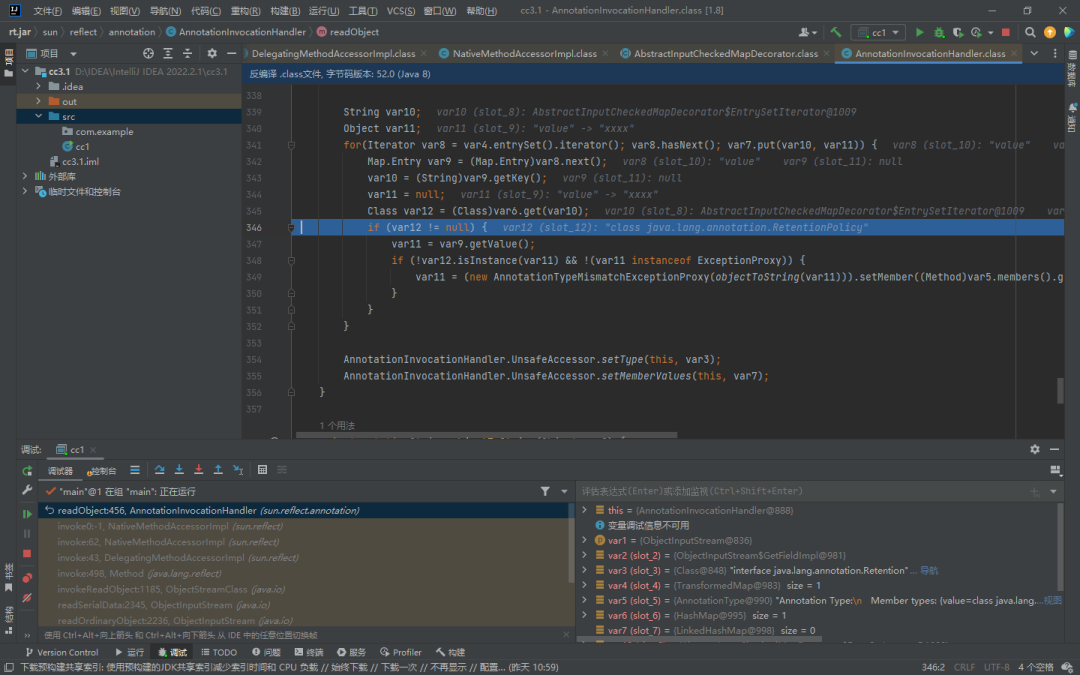Click the 导航 link on var3
This screenshot has height=675, width=1080.
928,570
